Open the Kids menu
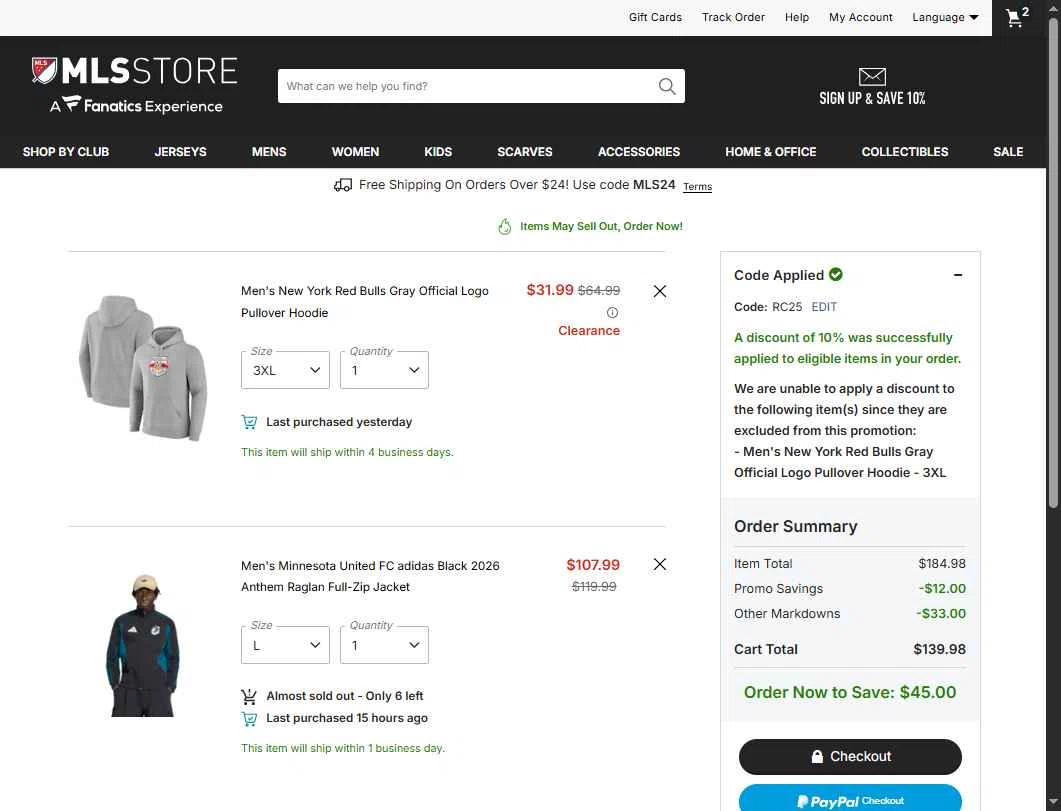Screen dimensions: 1061x811 [438, 152]
